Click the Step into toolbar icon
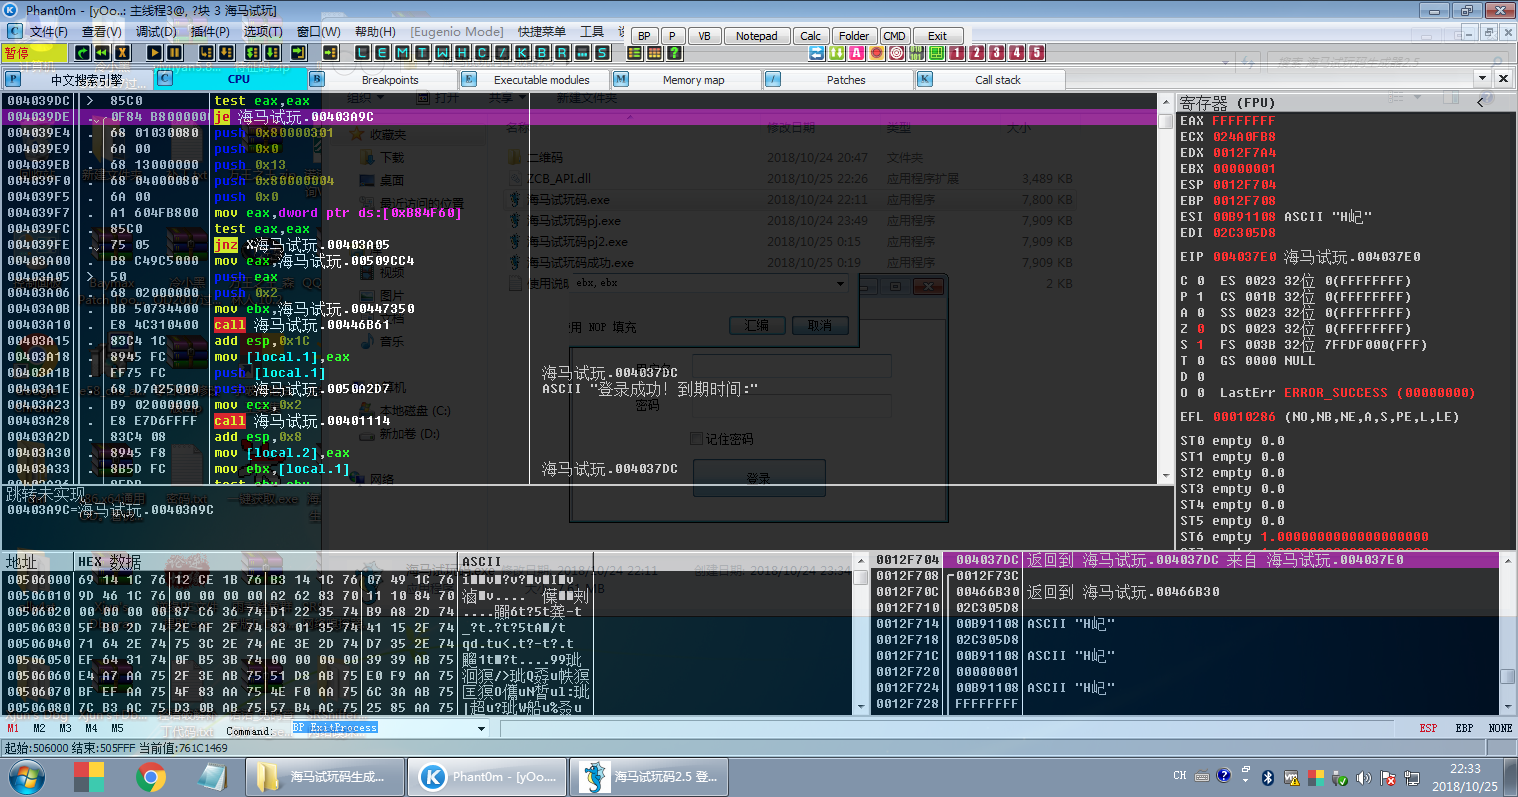Image resolution: width=1518 pixels, height=797 pixels. pos(207,52)
